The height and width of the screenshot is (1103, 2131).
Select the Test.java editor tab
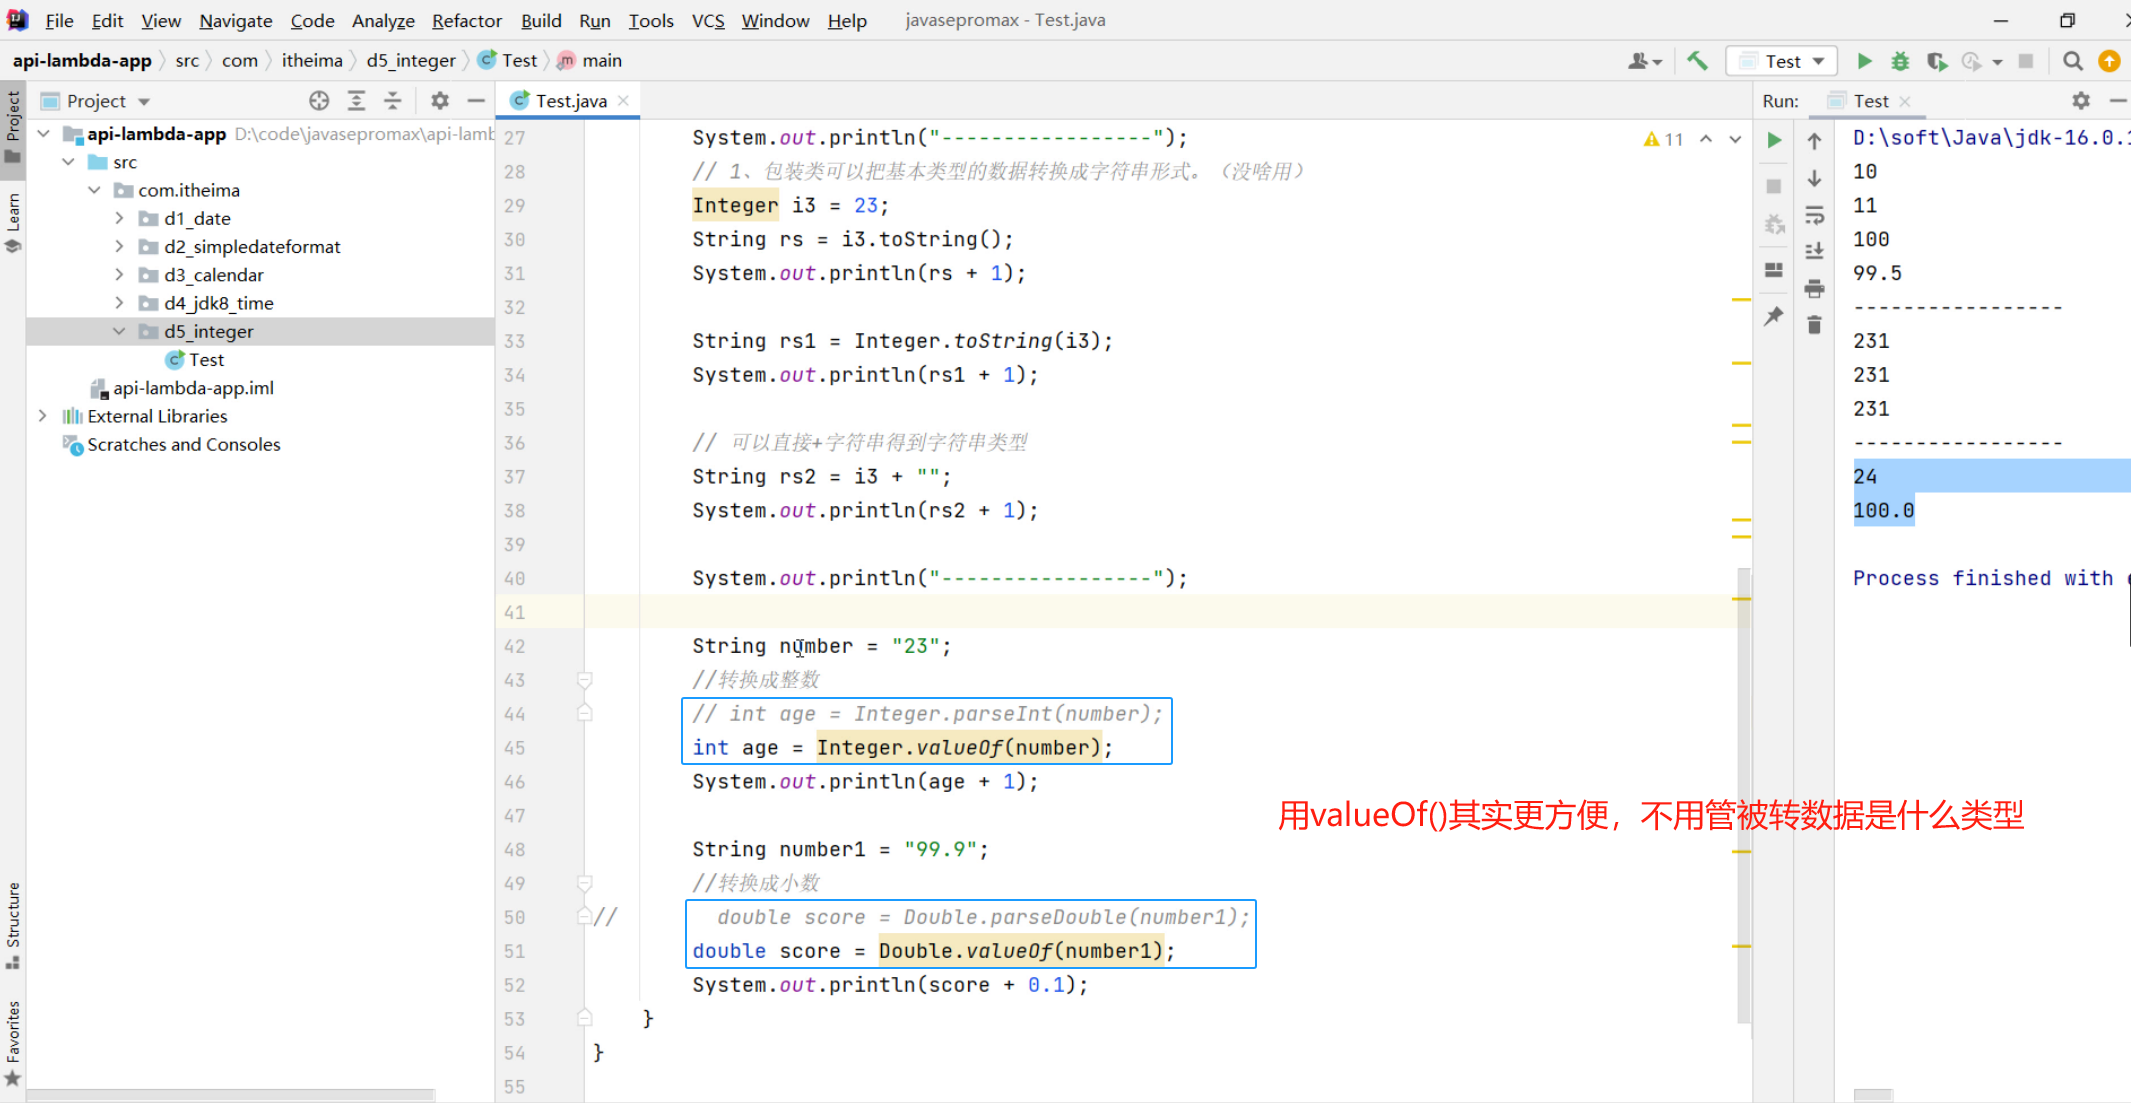tap(570, 100)
